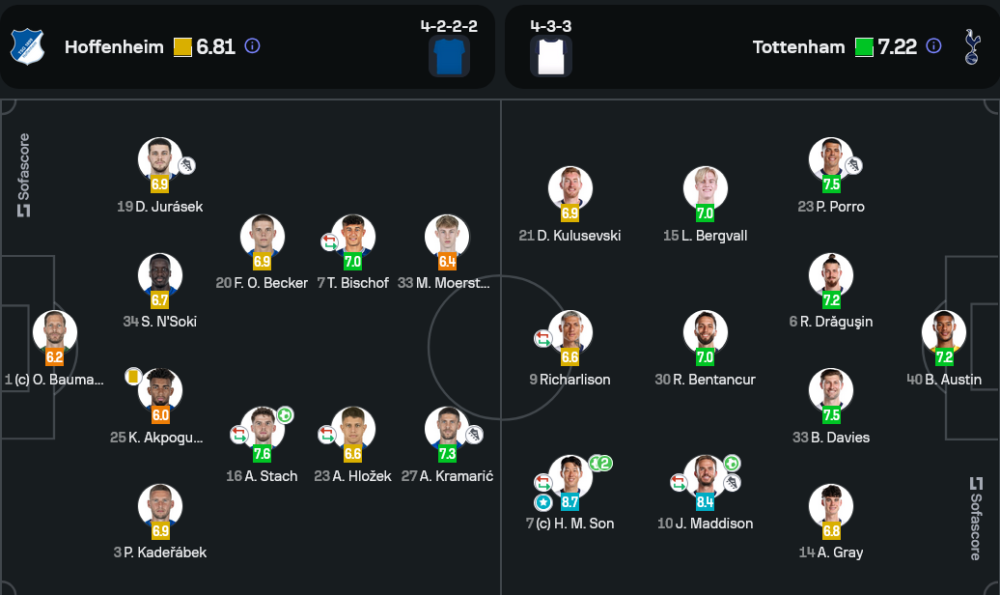Open the Tottenham rating info icon

point(934,46)
